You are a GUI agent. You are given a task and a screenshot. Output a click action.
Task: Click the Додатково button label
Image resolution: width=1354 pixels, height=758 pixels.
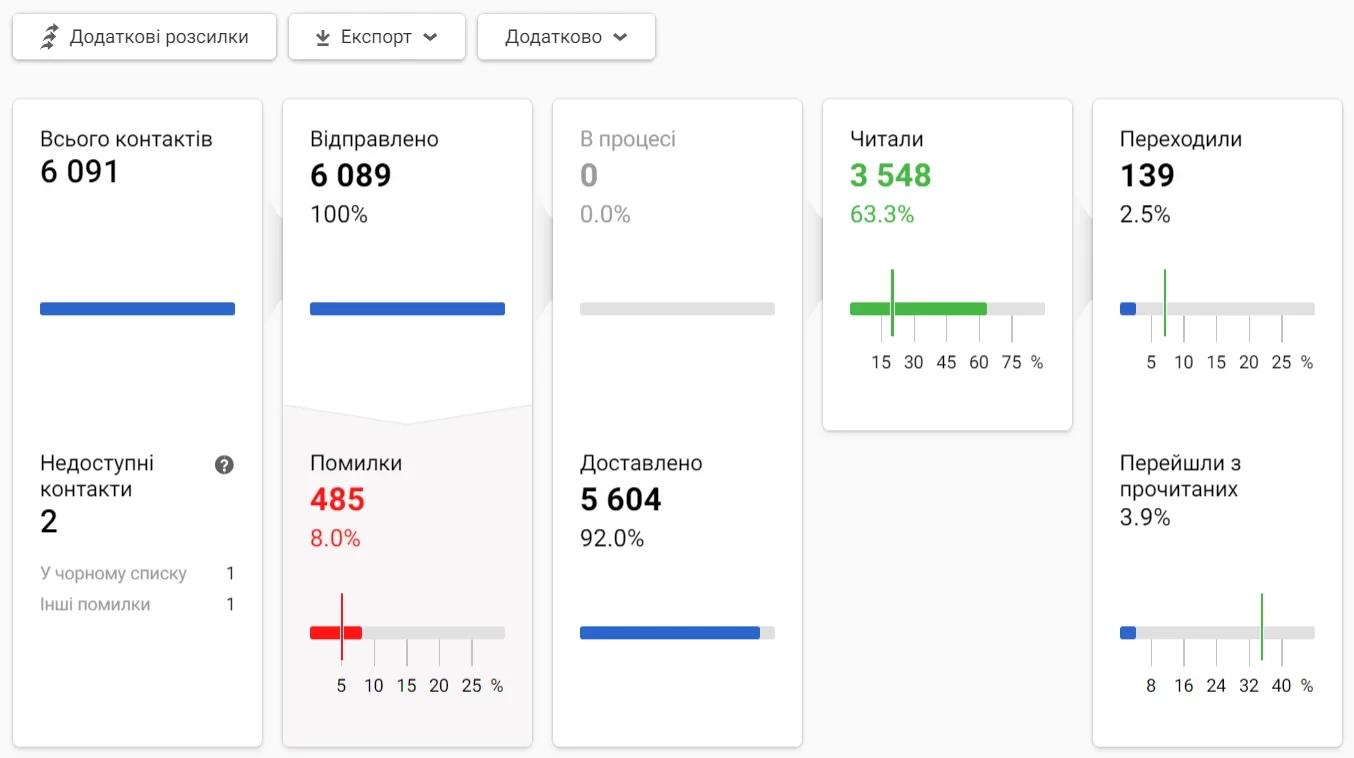[x=553, y=37]
